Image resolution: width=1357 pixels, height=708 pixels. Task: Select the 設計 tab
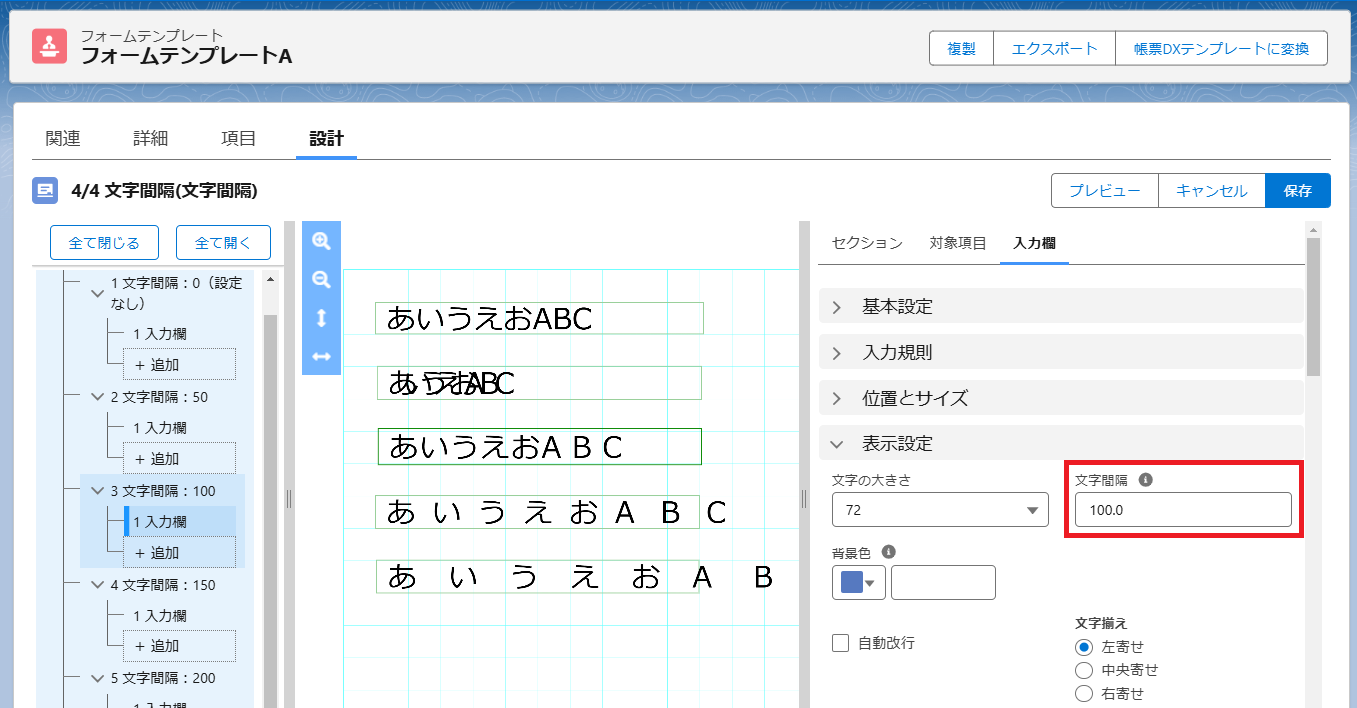[x=326, y=139]
